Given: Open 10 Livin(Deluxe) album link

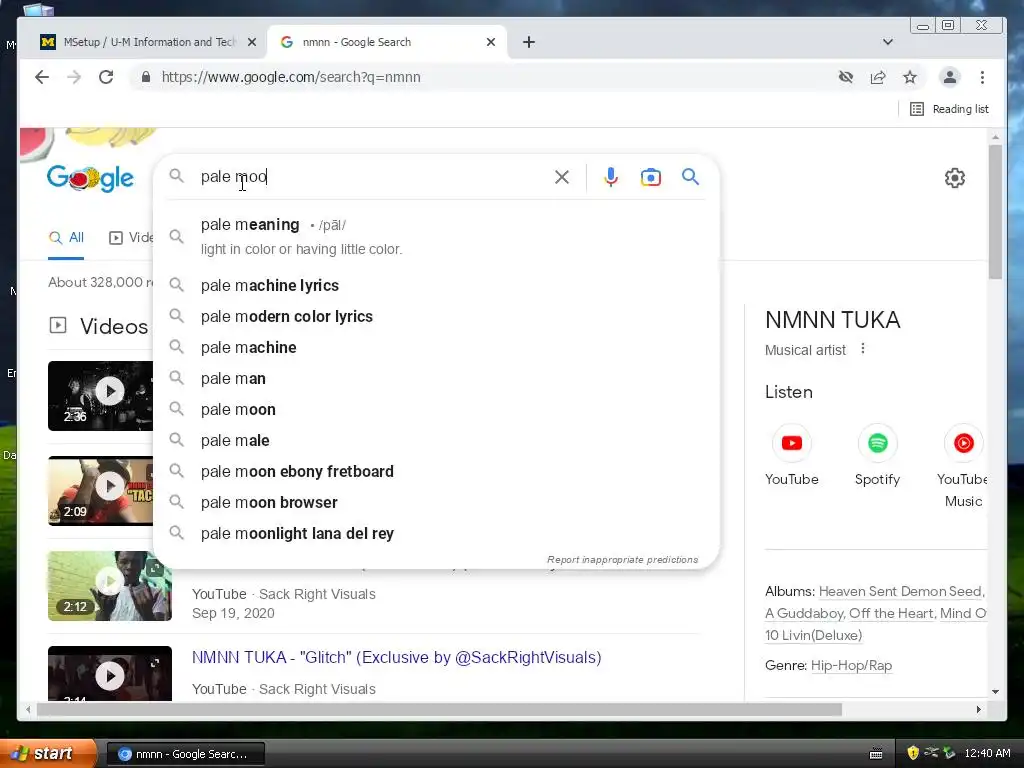Looking at the screenshot, I should point(814,635).
